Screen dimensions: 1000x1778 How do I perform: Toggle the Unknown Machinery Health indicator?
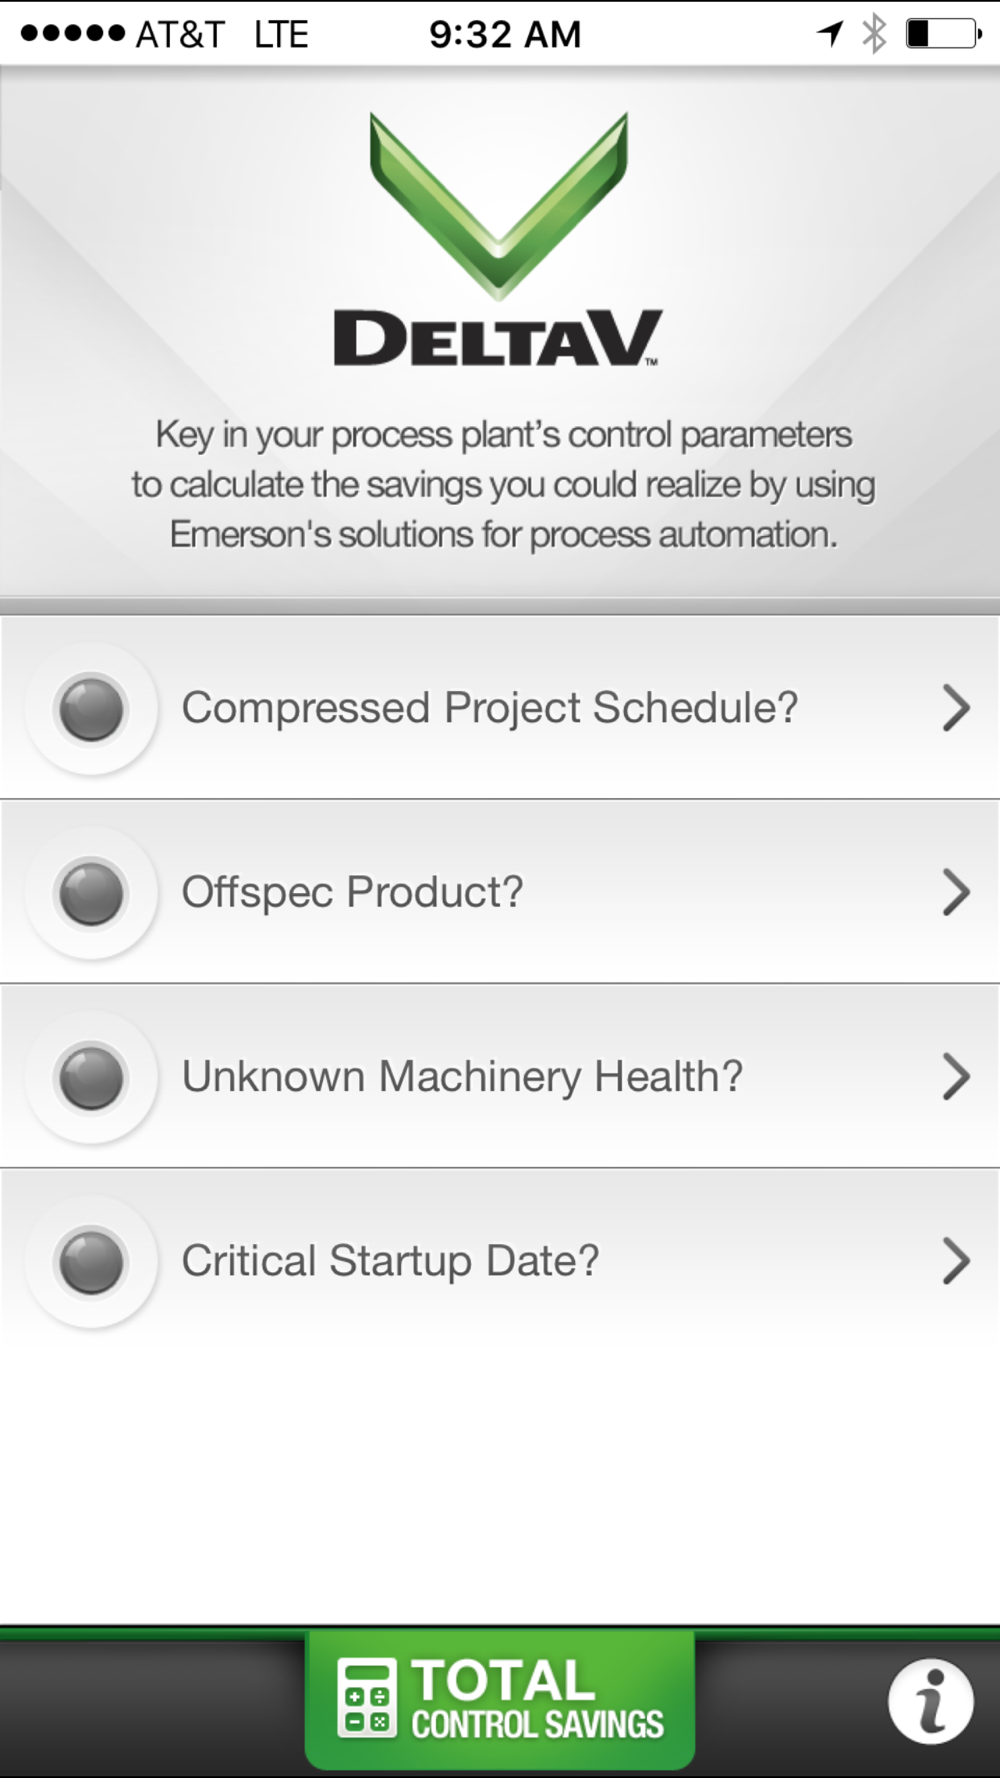[x=92, y=1077]
